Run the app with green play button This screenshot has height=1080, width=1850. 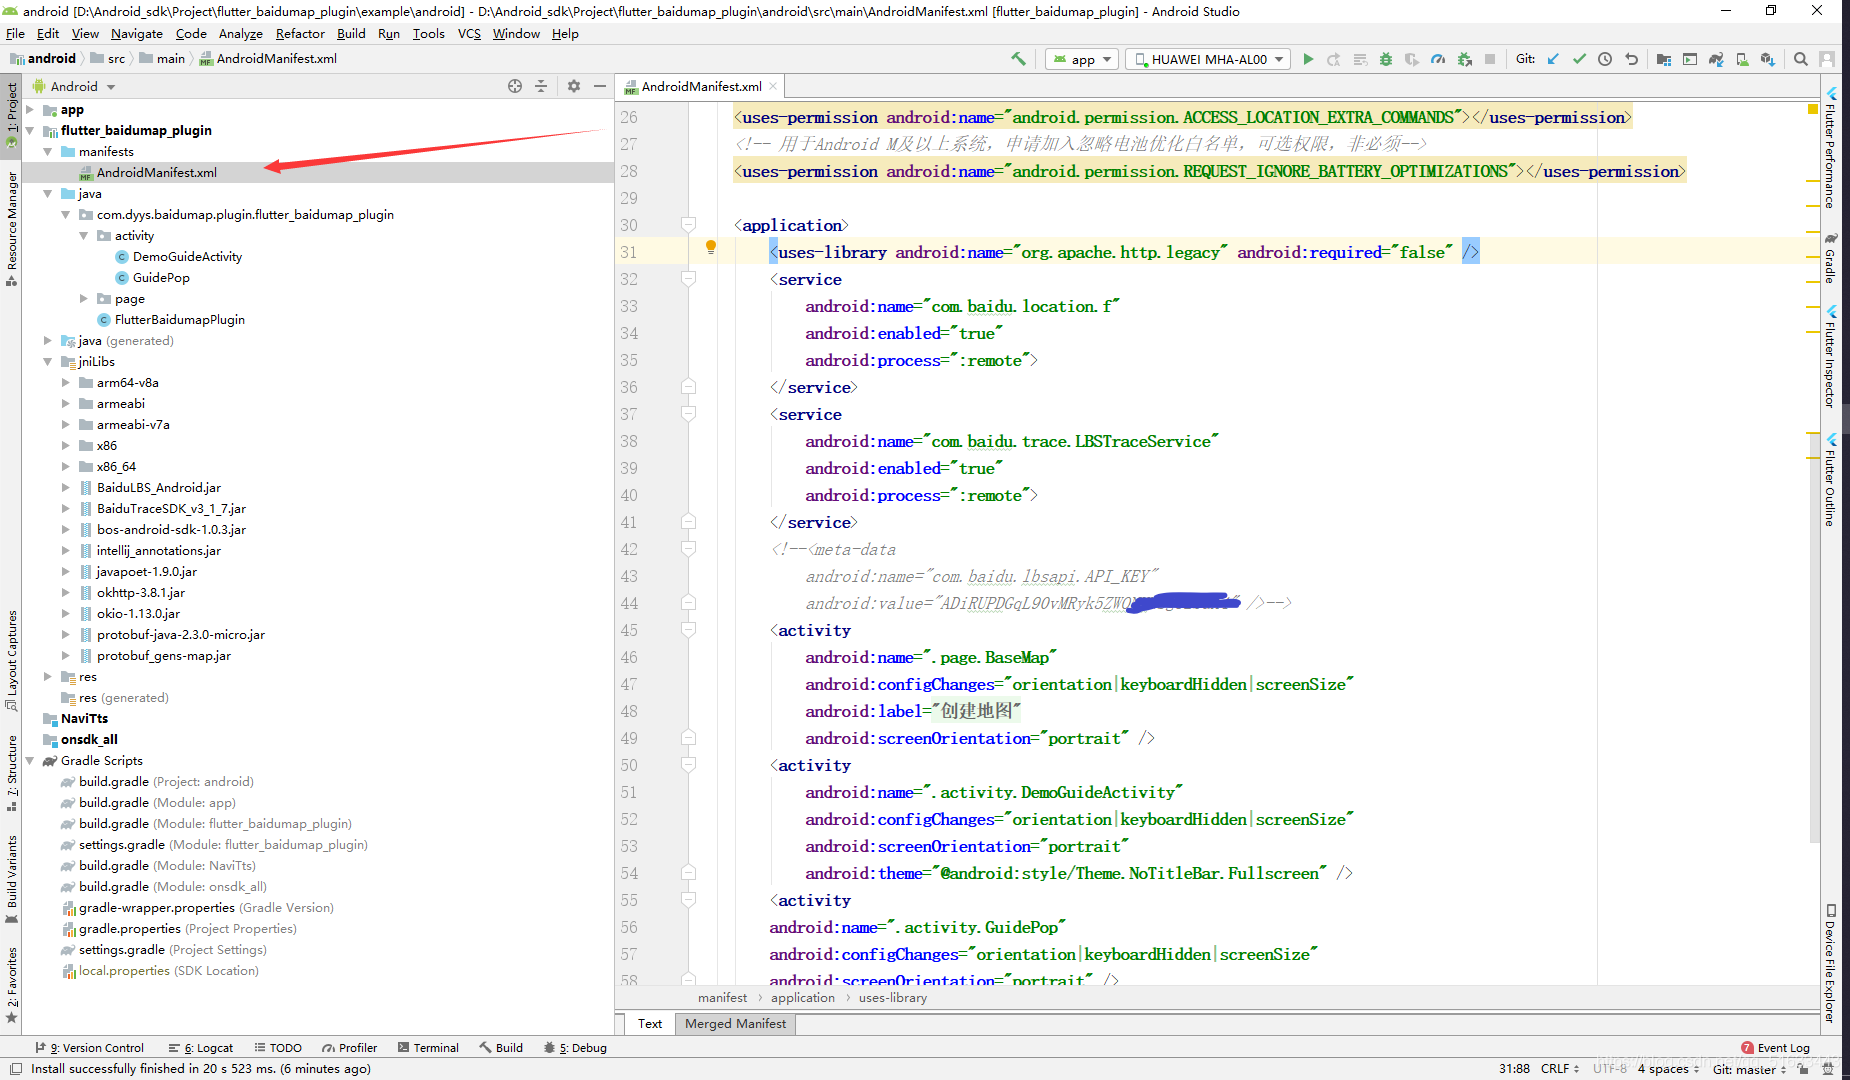tap(1308, 59)
